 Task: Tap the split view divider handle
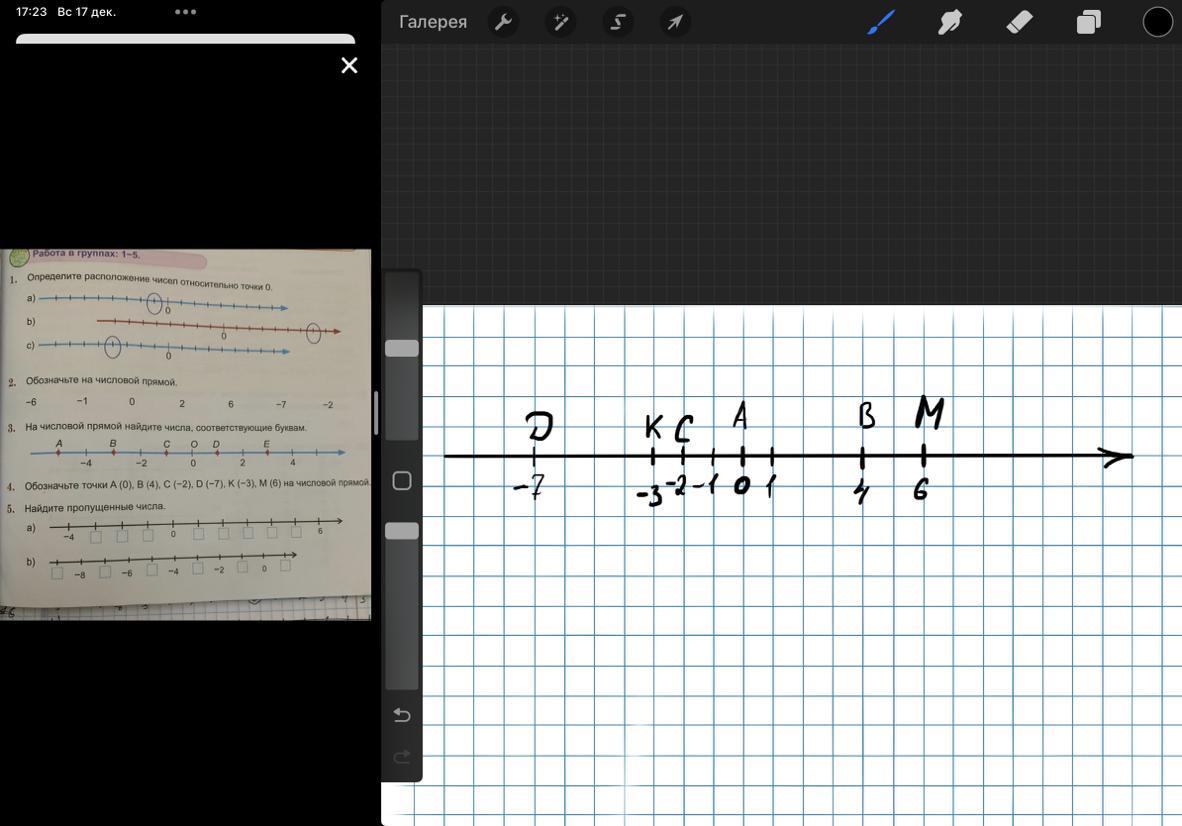click(x=376, y=413)
